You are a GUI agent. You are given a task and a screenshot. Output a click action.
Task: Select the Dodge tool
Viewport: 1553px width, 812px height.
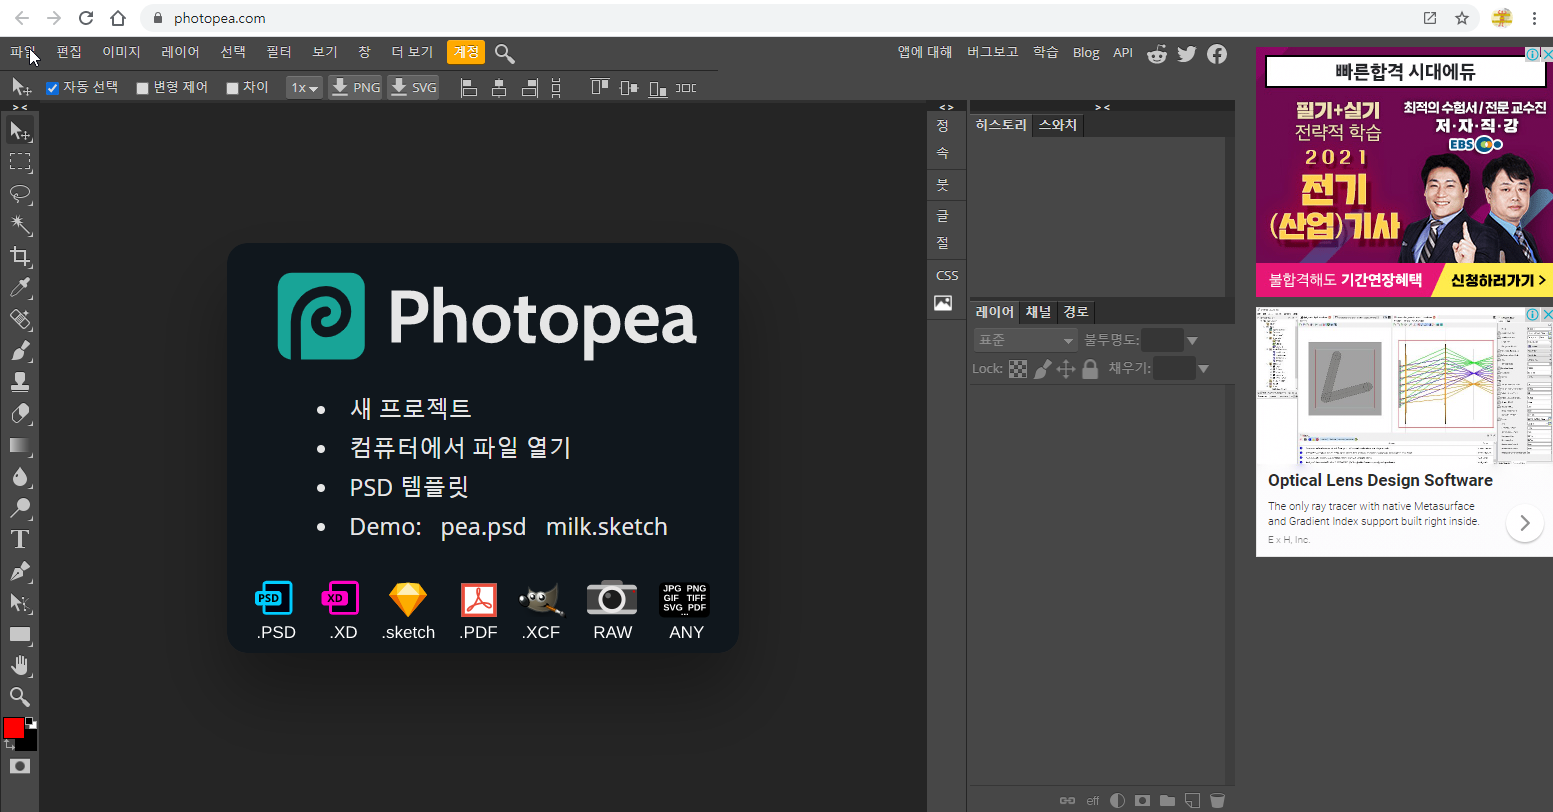click(x=20, y=508)
